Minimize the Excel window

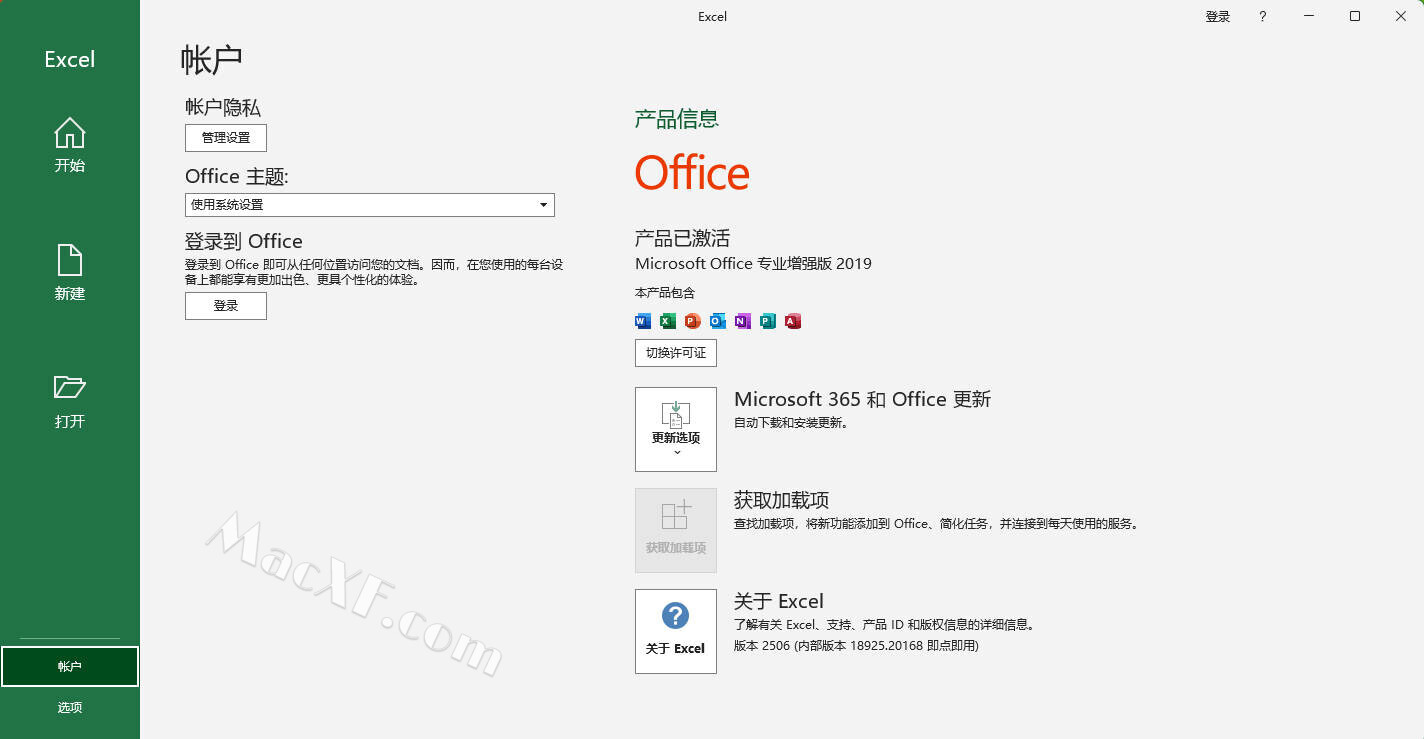click(x=1309, y=16)
